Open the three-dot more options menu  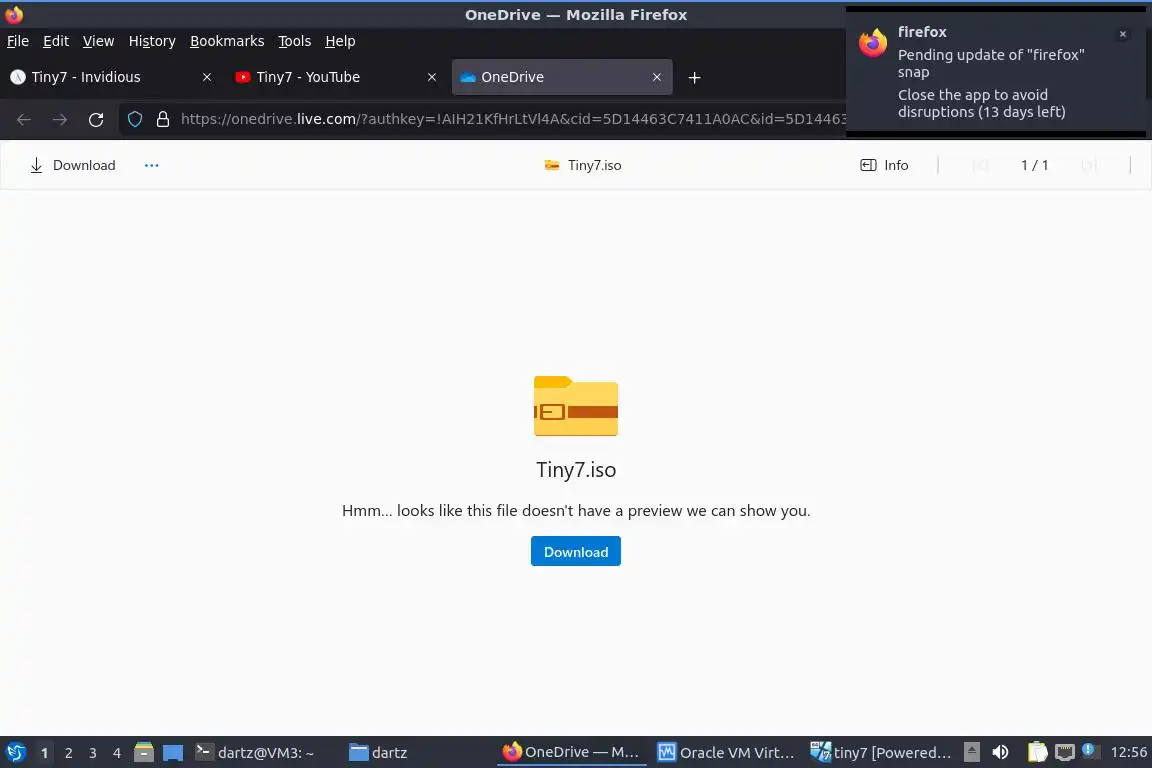[x=151, y=165]
